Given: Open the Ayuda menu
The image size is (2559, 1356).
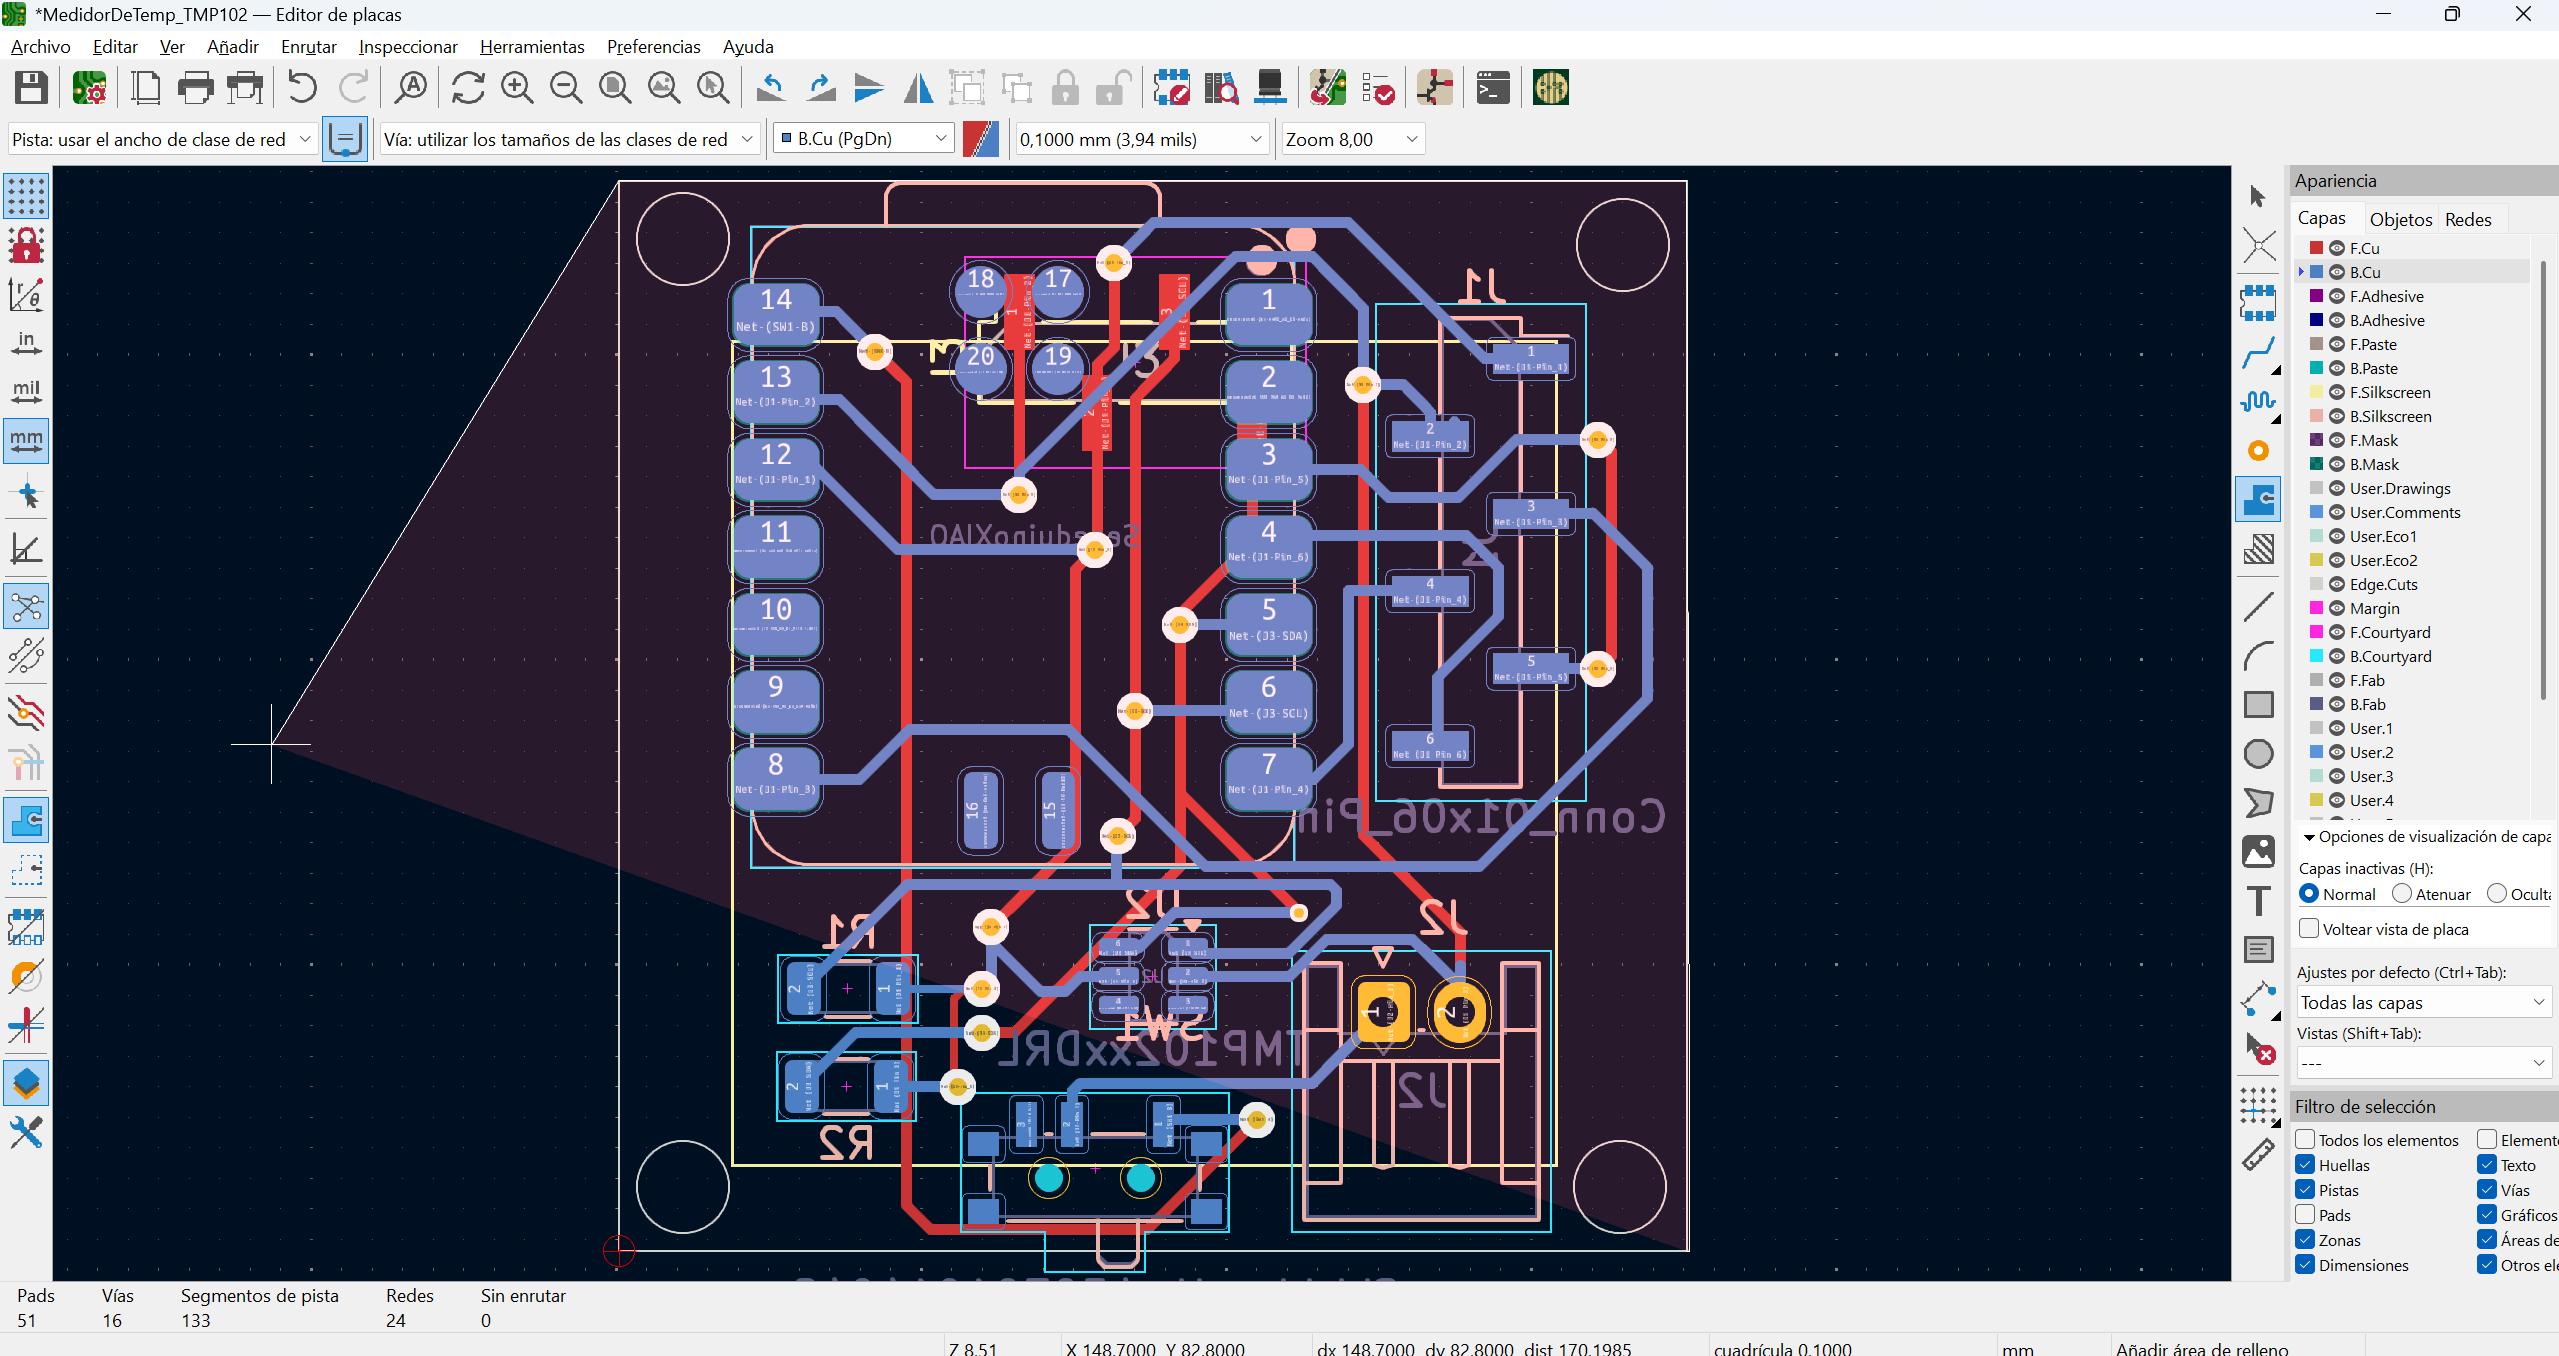Looking at the screenshot, I should 748,46.
